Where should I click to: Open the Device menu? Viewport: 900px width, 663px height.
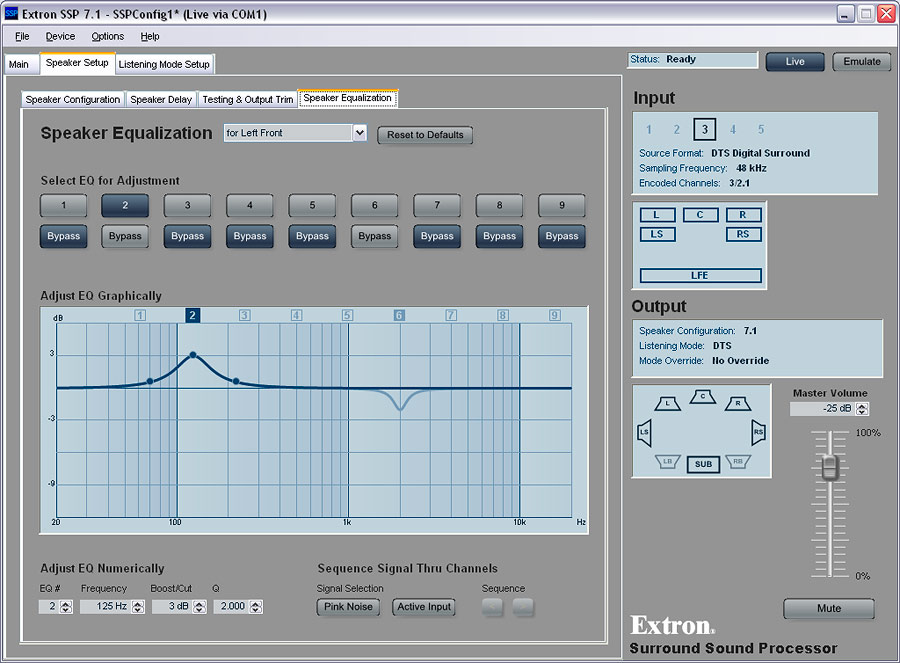pos(60,36)
